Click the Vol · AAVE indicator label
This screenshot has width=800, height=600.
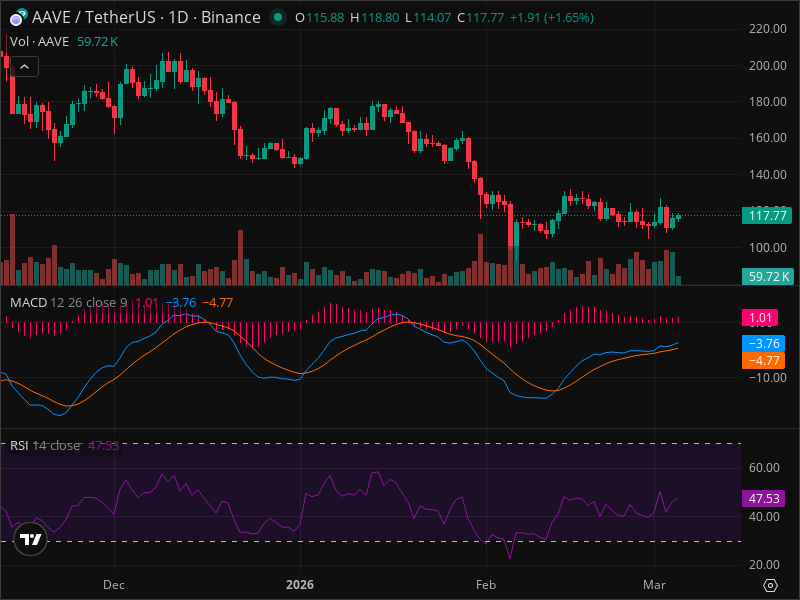coord(39,41)
